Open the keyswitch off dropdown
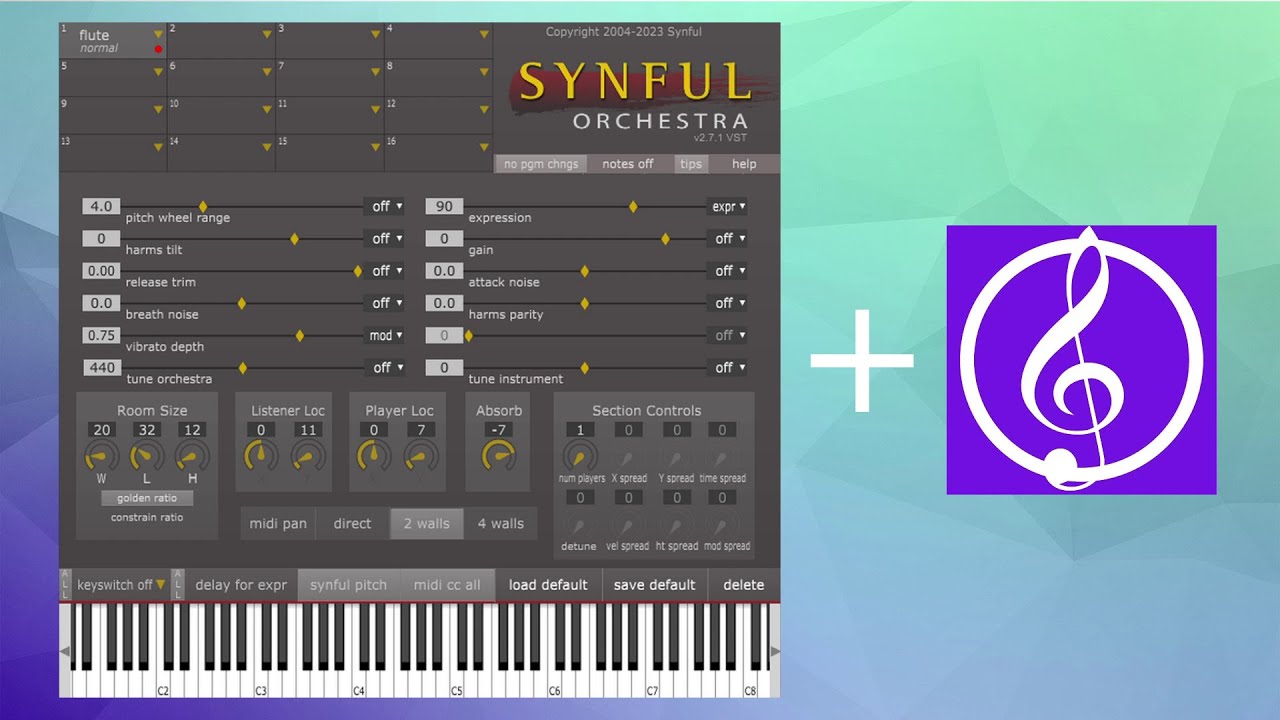Viewport: 1280px width, 720px height. 120,585
